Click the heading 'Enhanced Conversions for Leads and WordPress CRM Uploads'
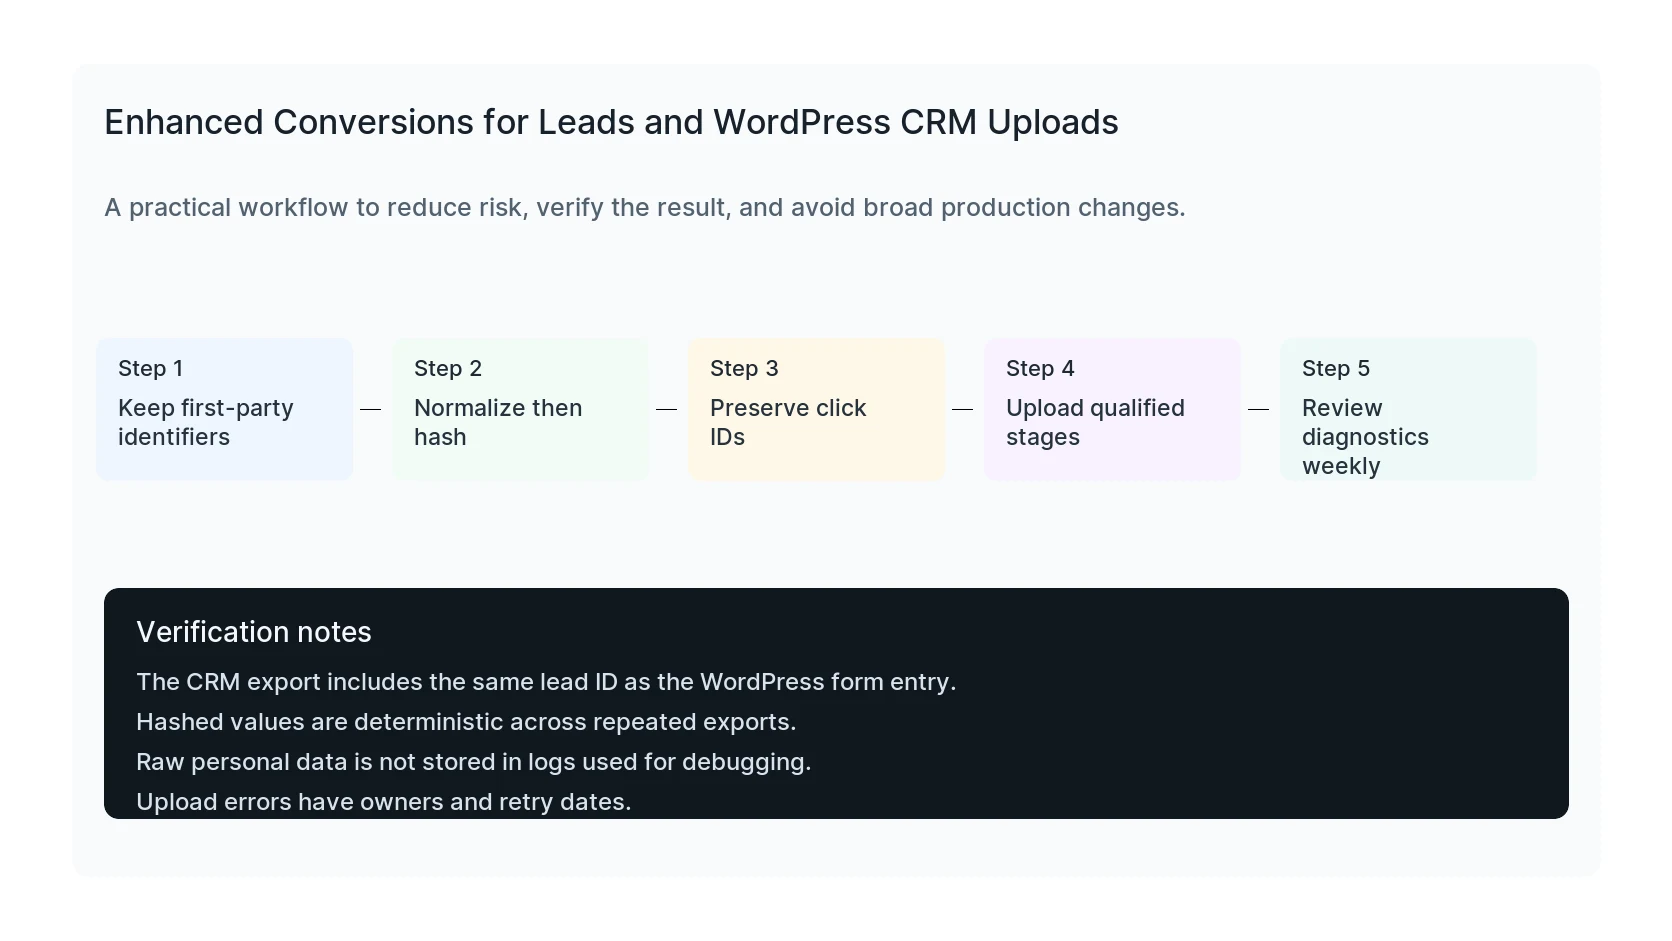The width and height of the screenshot is (1672, 941). [611, 122]
